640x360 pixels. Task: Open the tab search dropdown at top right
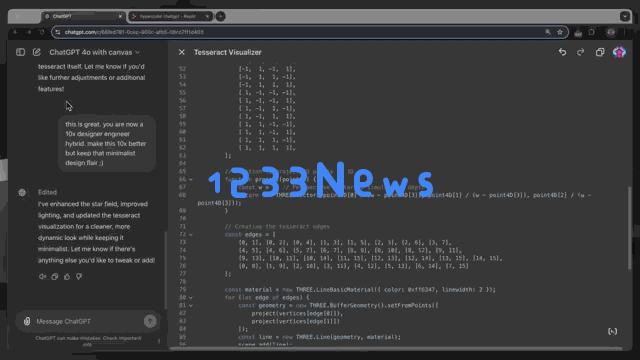624,16
